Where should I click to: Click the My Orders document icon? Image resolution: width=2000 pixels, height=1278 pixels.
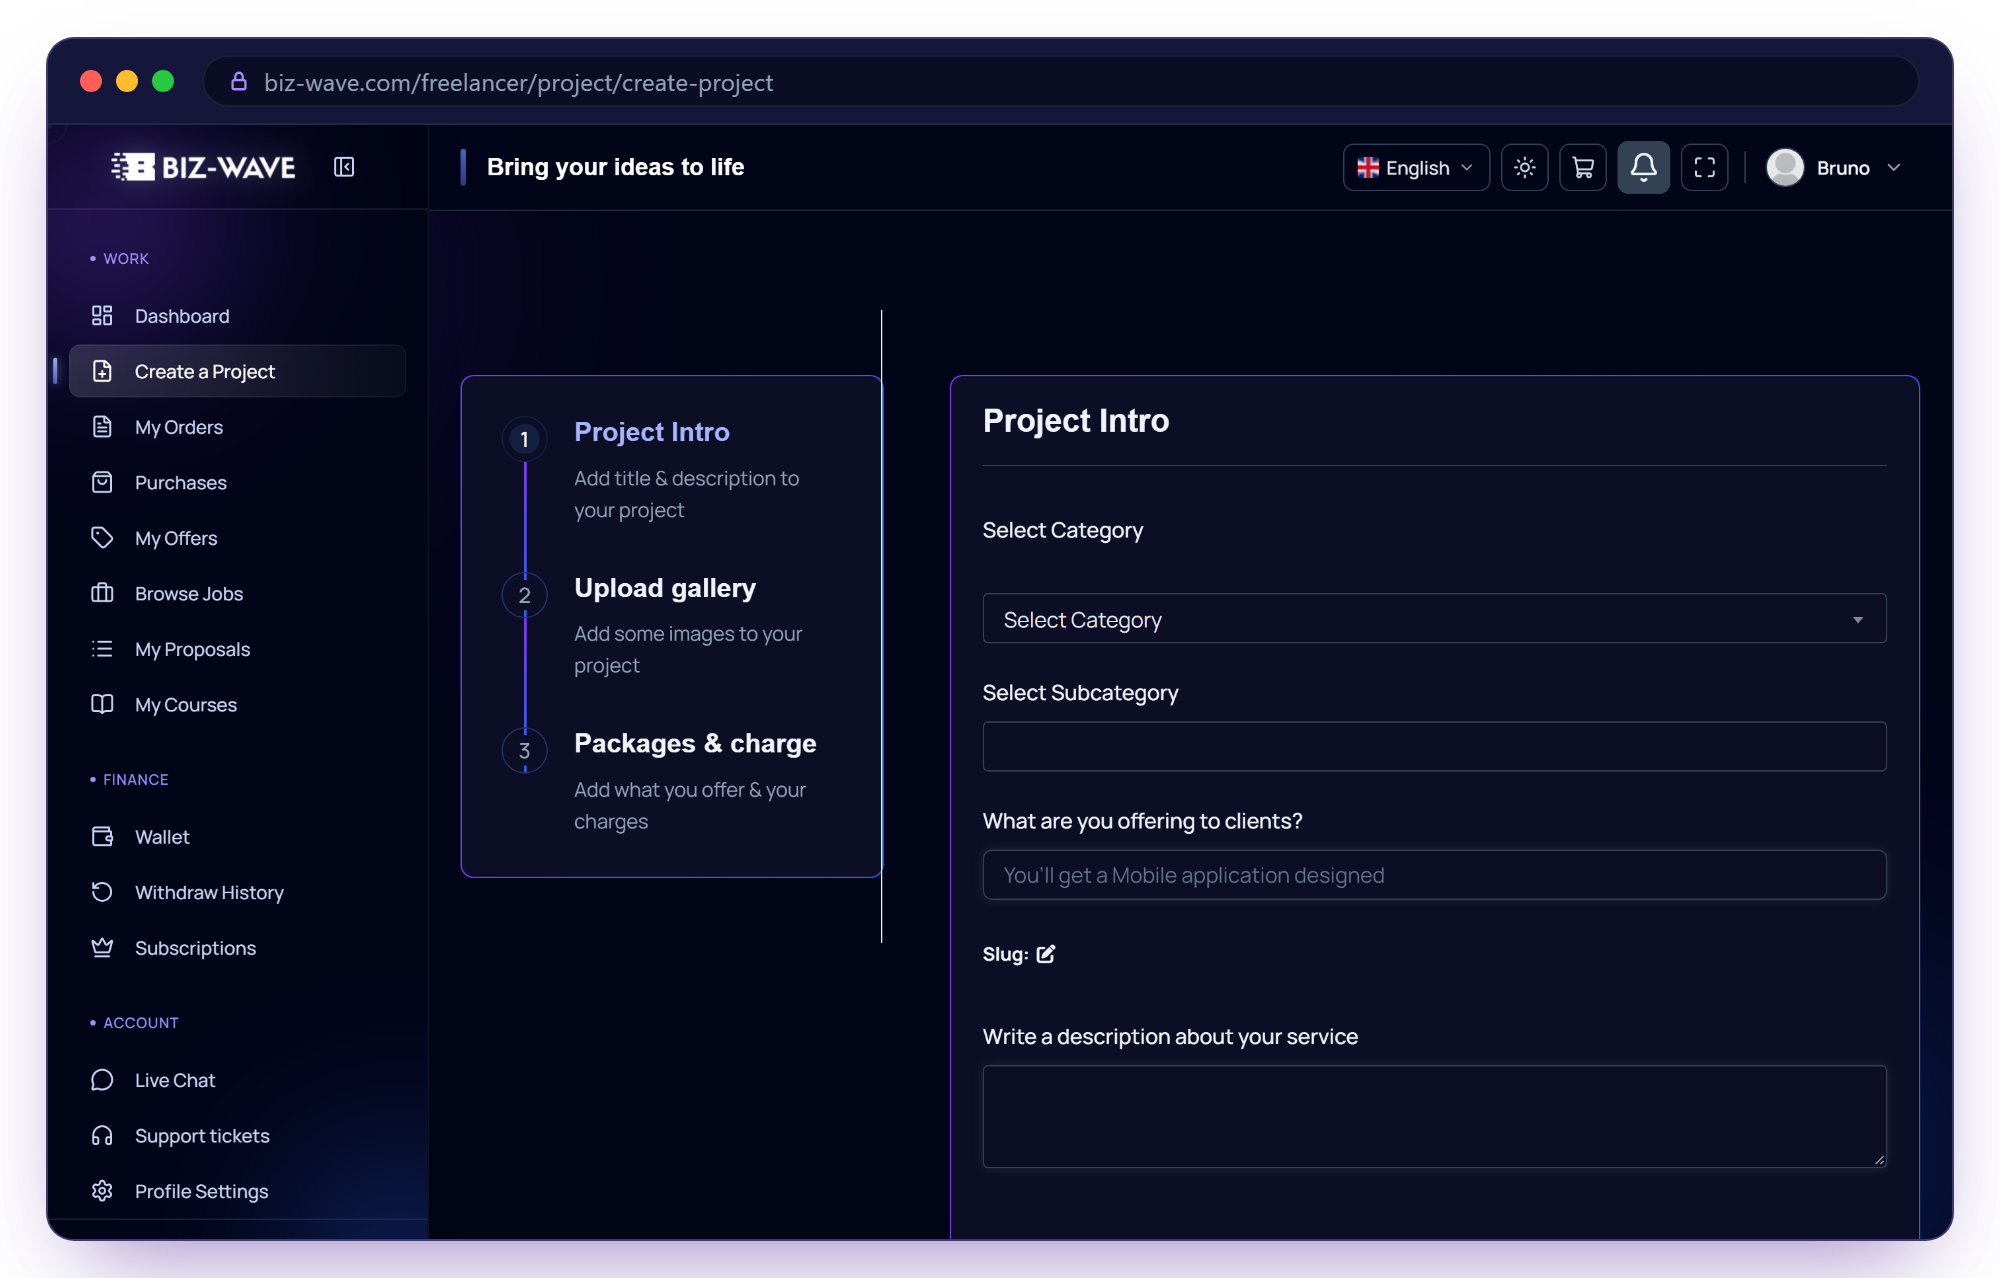click(x=102, y=427)
